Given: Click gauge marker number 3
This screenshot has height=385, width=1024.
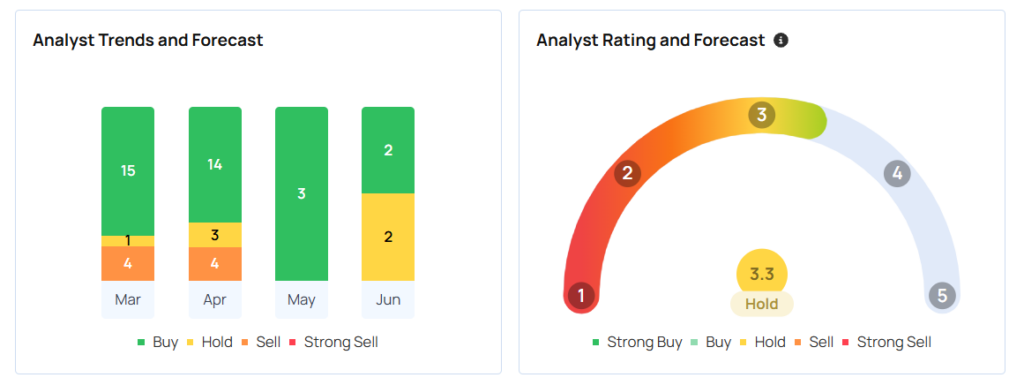Looking at the screenshot, I should tap(761, 116).
